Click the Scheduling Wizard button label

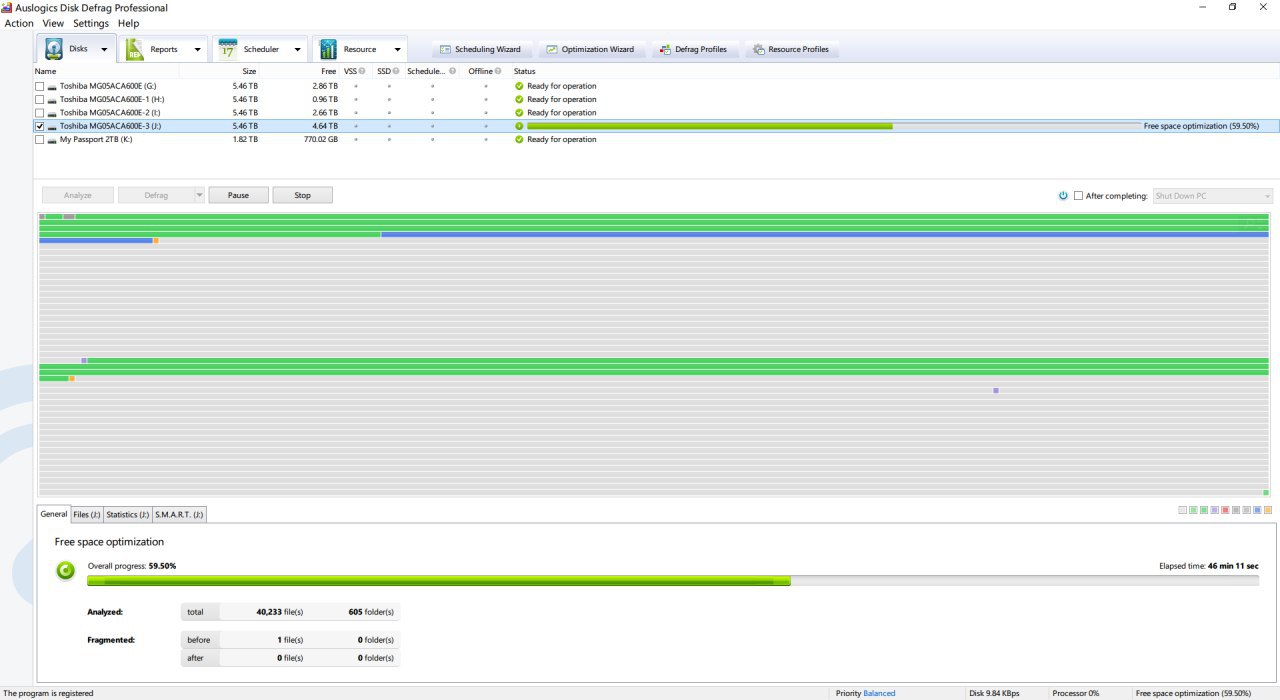click(x=487, y=49)
